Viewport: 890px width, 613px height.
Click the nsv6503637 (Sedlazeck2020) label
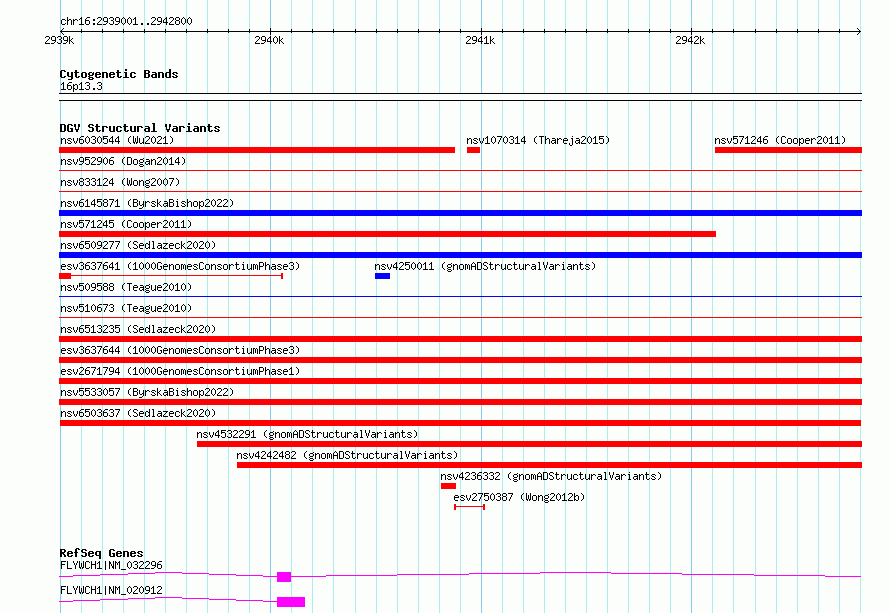(138, 413)
